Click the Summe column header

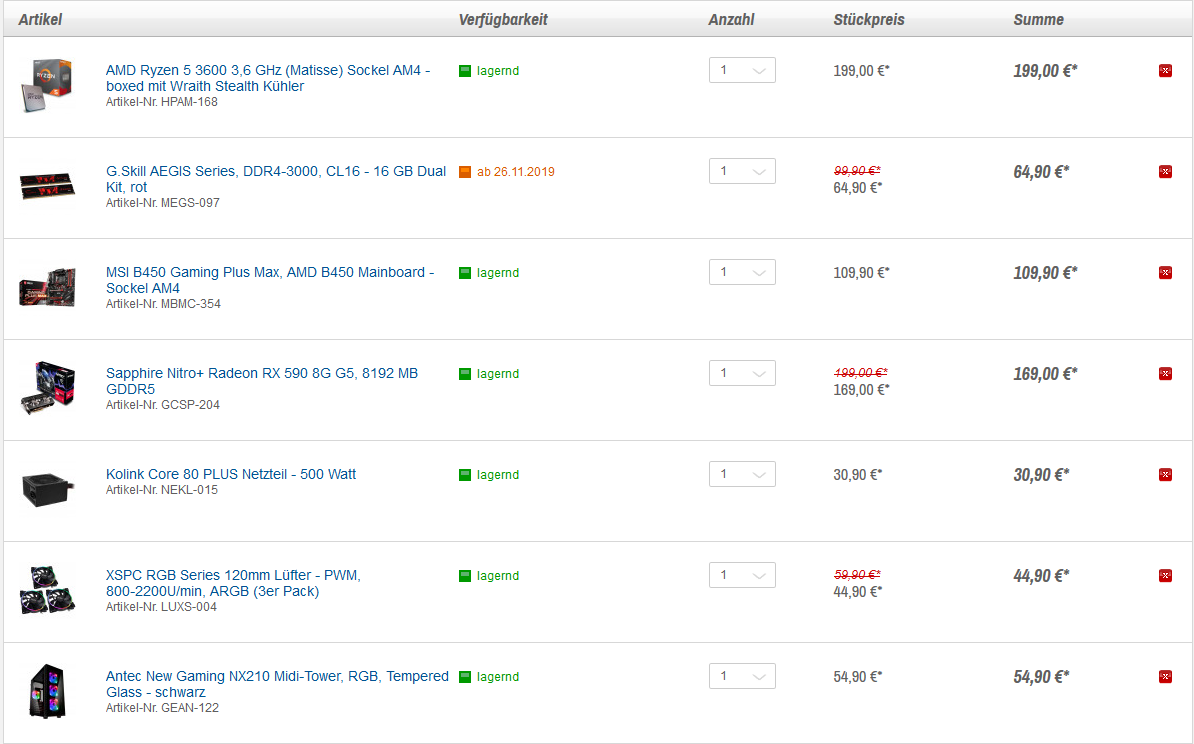pyautogui.click(x=1039, y=20)
